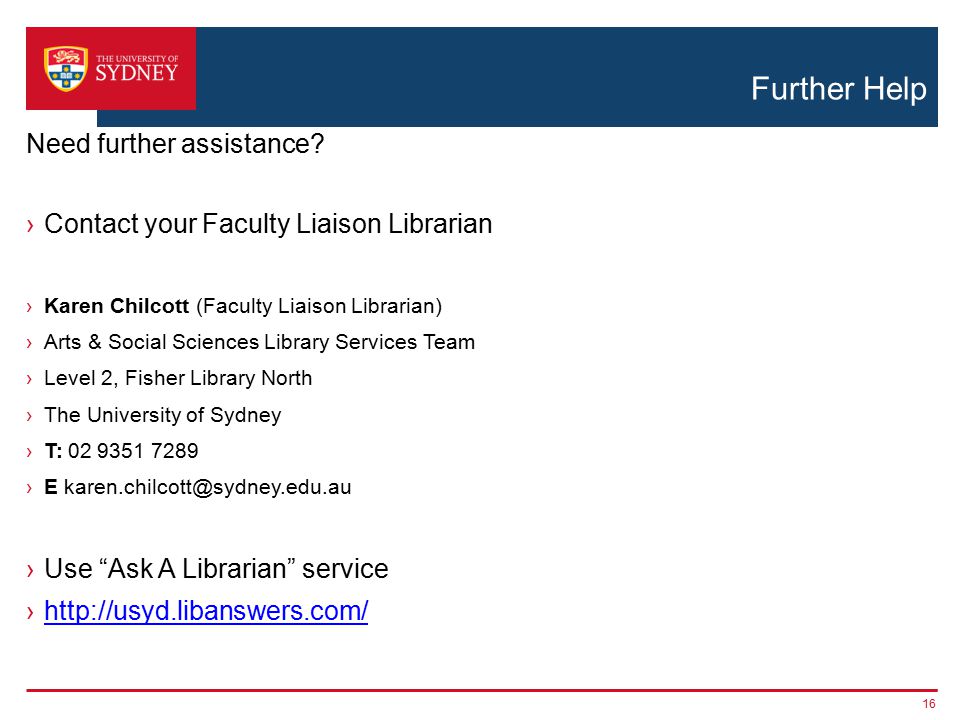
Task: Click the phone number 02 9351 7289
Action: [133, 451]
